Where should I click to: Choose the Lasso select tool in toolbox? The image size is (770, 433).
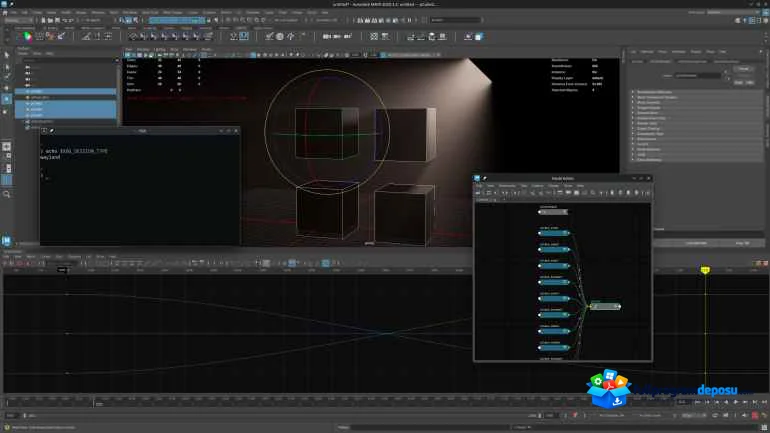pos(6,66)
